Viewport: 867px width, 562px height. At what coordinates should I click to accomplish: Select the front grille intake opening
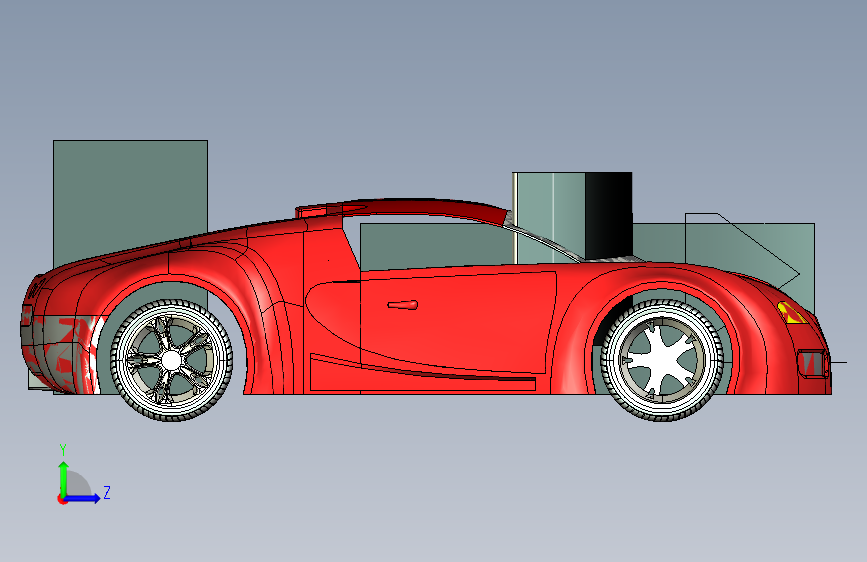[812, 363]
